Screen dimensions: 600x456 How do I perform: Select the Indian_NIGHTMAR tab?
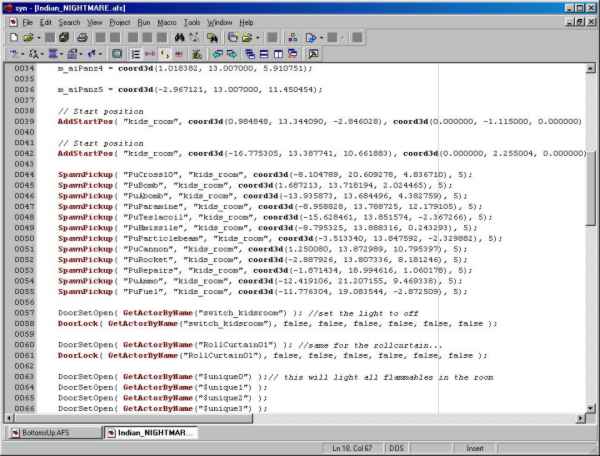click(x=151, y=433)
